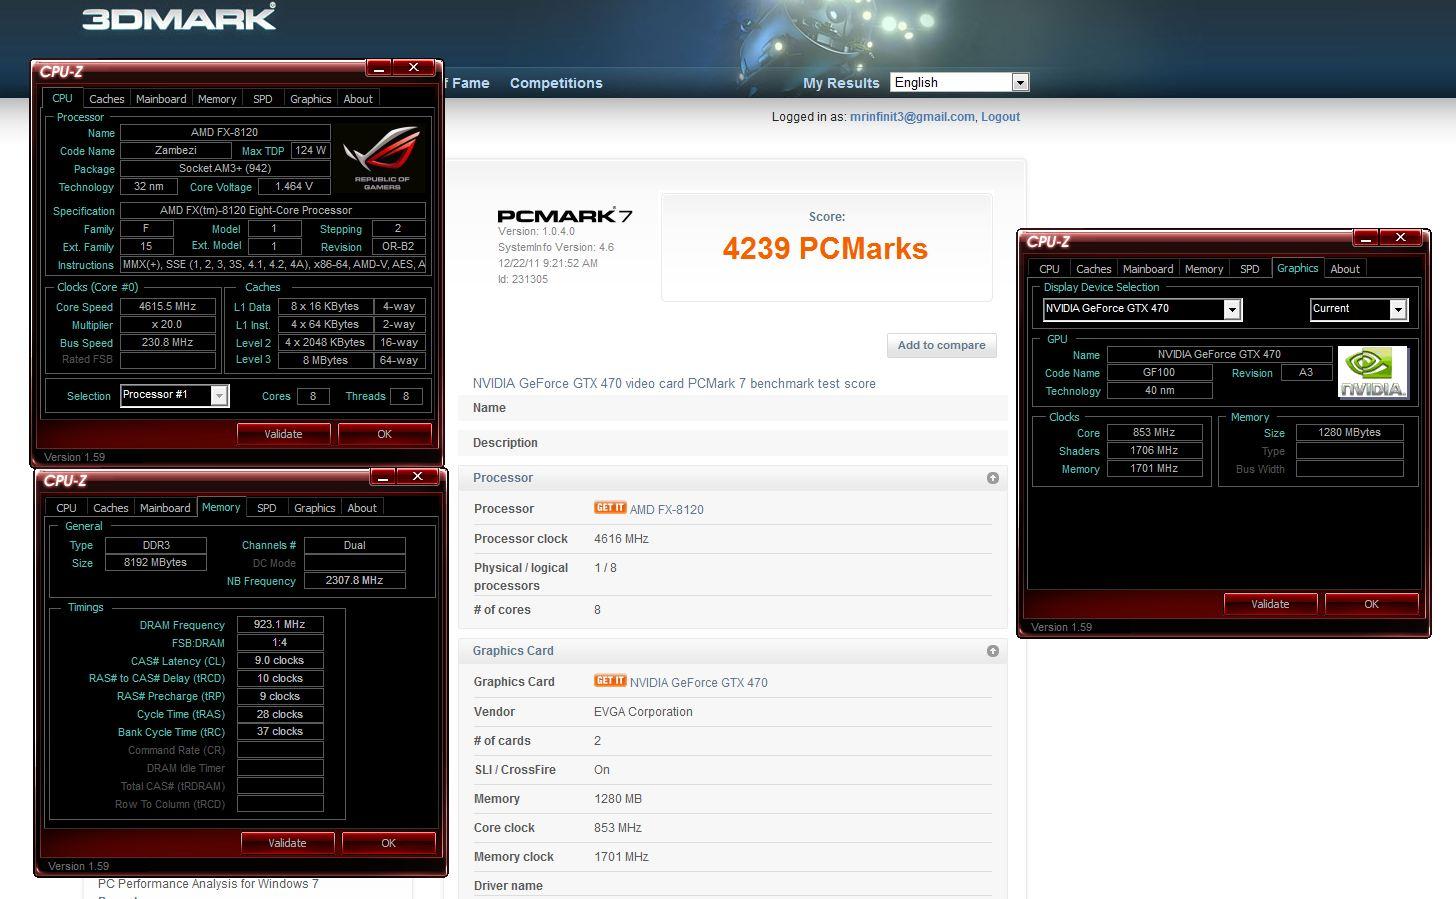This screenshot has width=1456, height=899.
Task: Click GET IT badge next to GeForce GTX 470
Action: coord(610,681)
